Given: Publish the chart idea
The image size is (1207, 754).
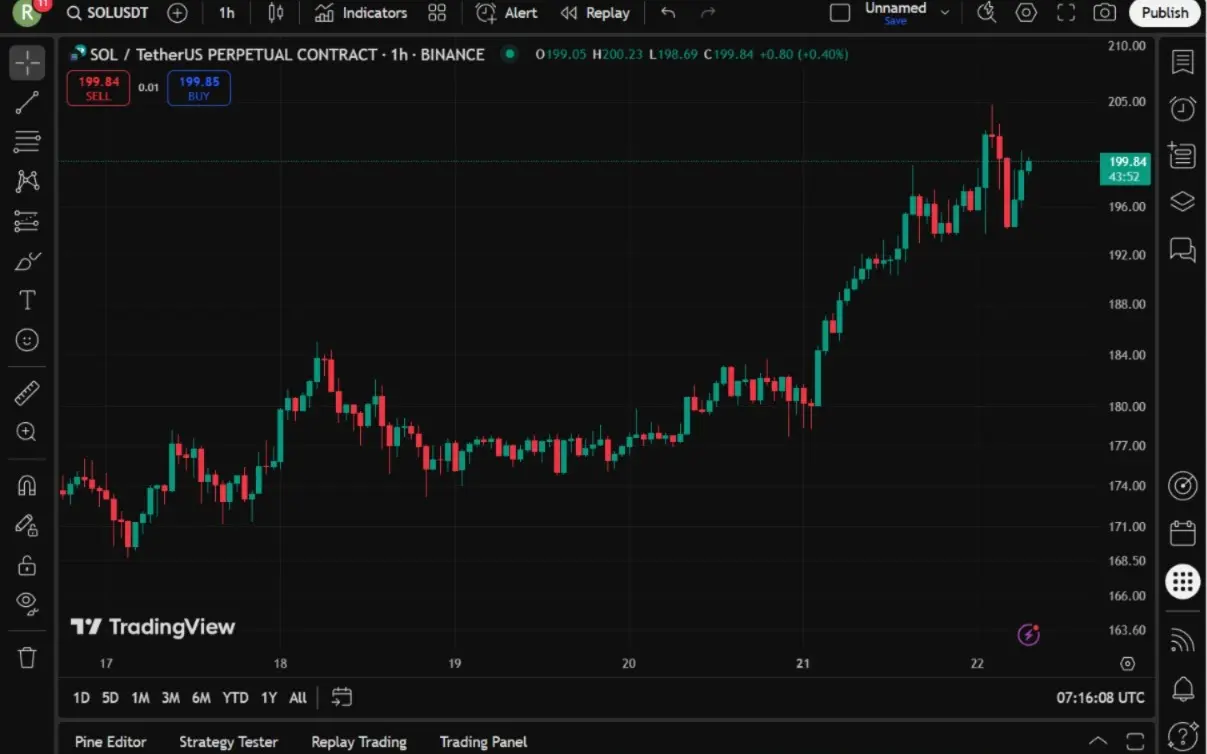Looking at the screenshot, I should [1165, 13].
